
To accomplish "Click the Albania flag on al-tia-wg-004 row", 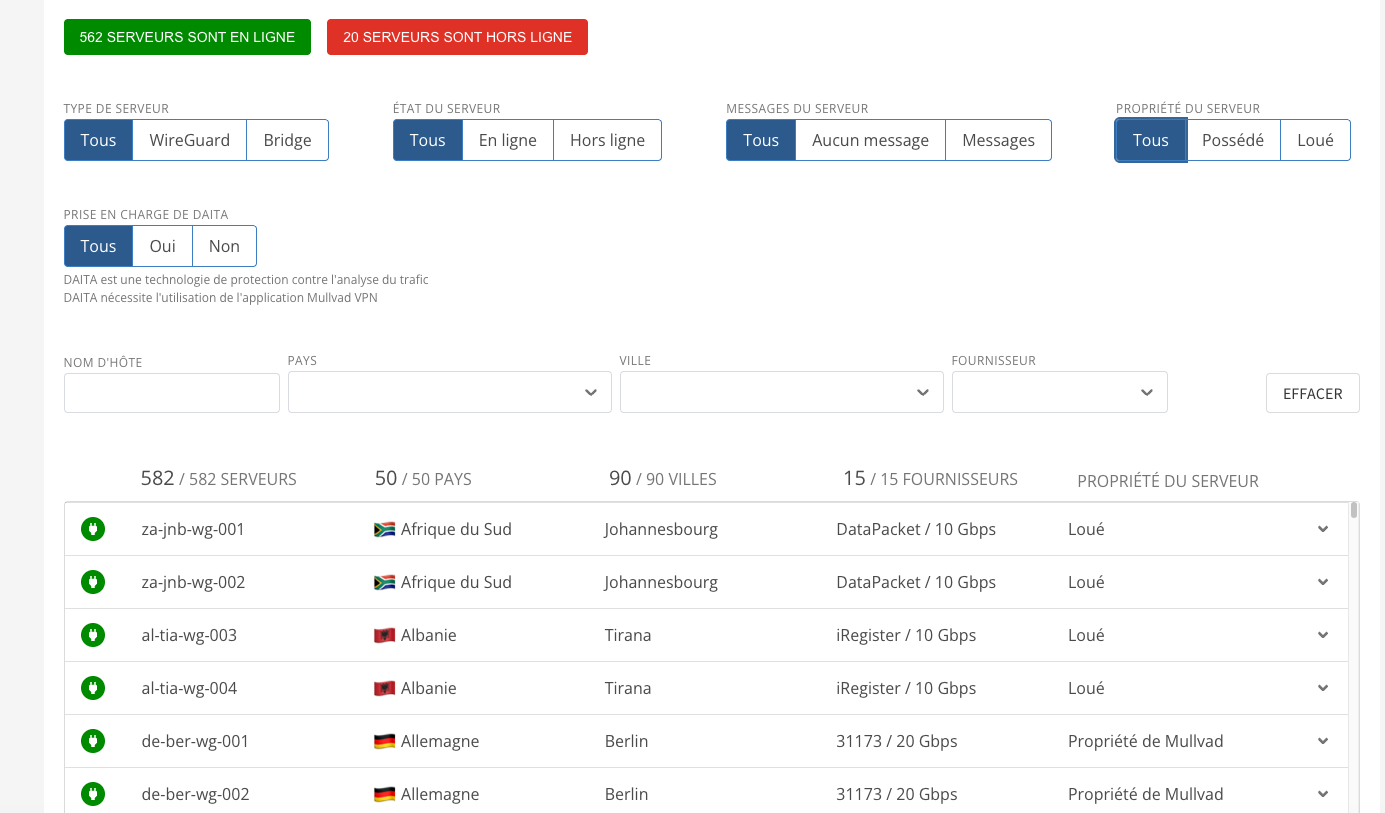I will pos(384,688).
